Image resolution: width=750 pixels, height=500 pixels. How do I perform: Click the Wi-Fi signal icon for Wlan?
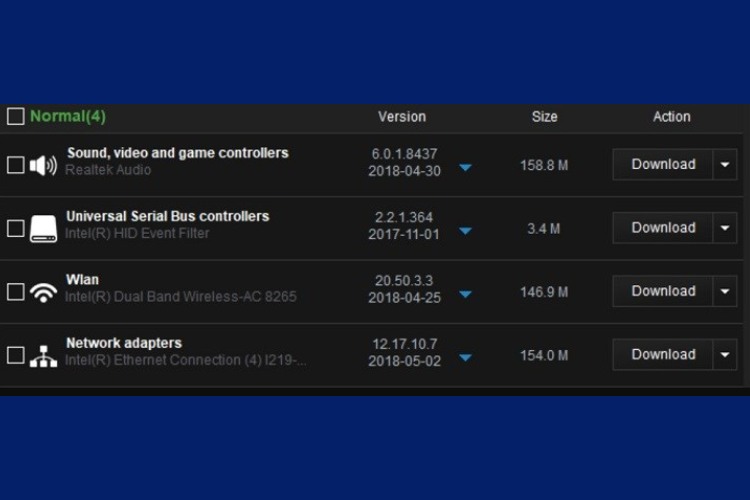click(x=43, y=292)
